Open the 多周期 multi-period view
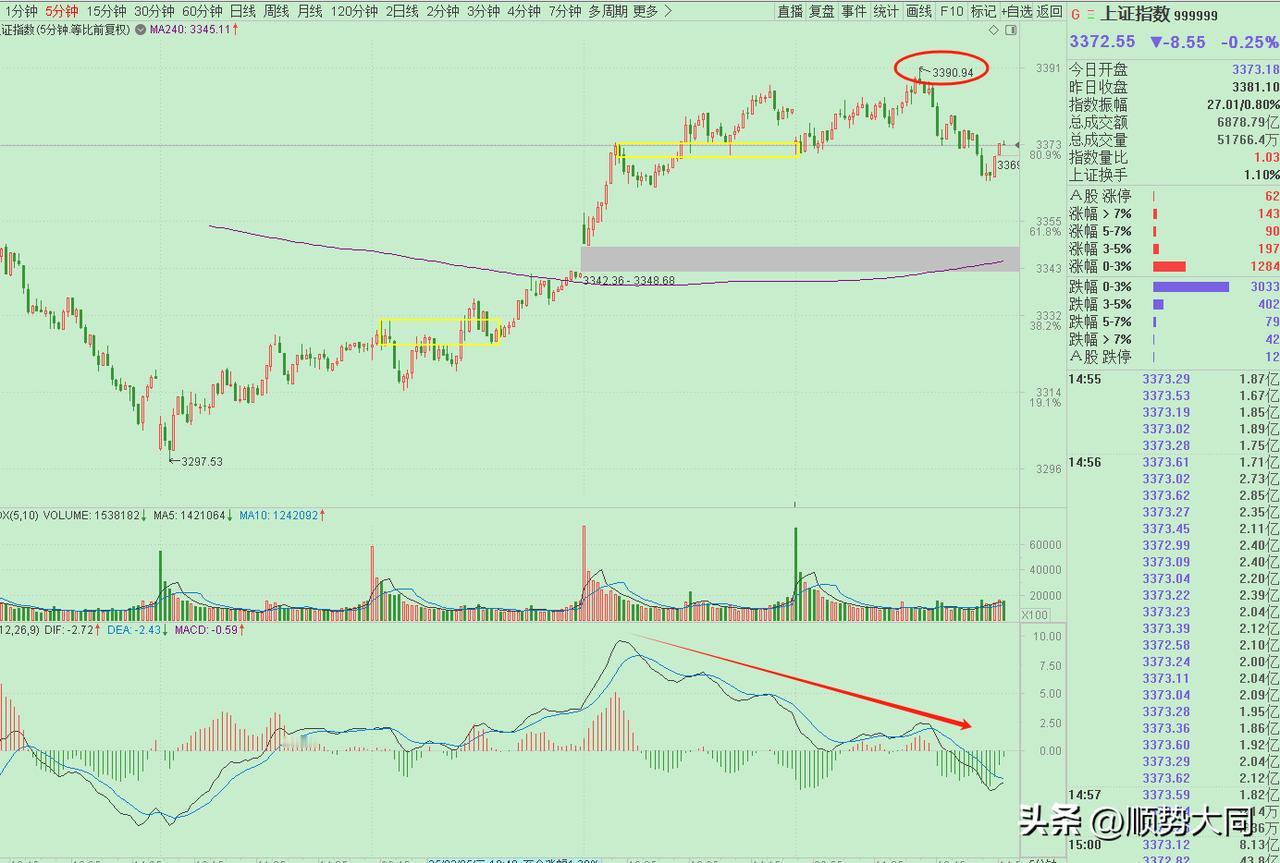Viewport: 1280px width, 863px height. tap(608, 11)
